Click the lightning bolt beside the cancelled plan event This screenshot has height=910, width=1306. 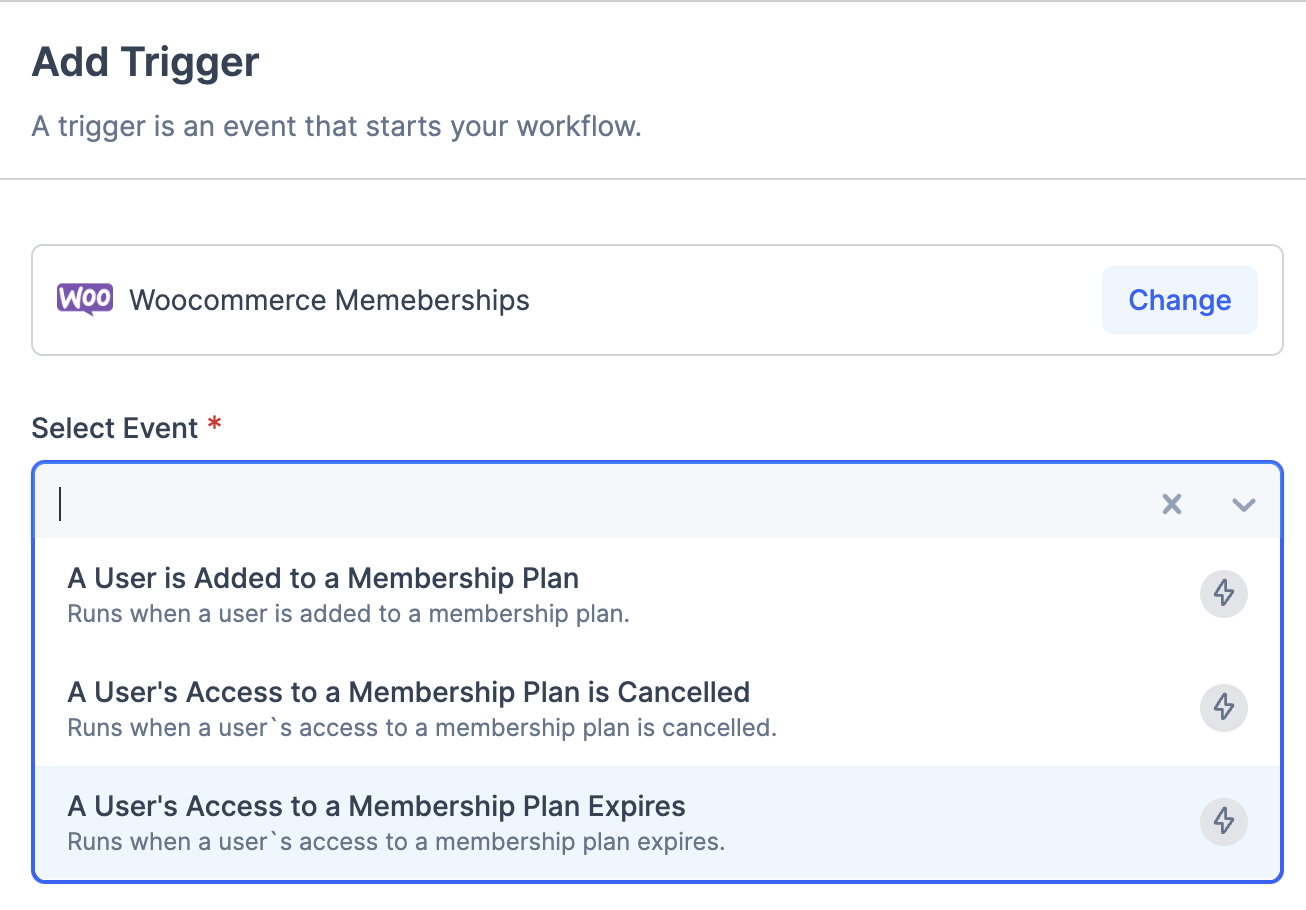click(1223, 707)
